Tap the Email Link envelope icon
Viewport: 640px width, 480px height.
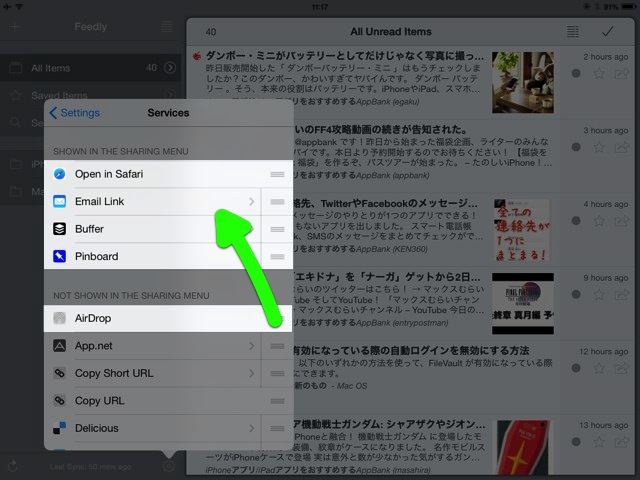(60, 201)
